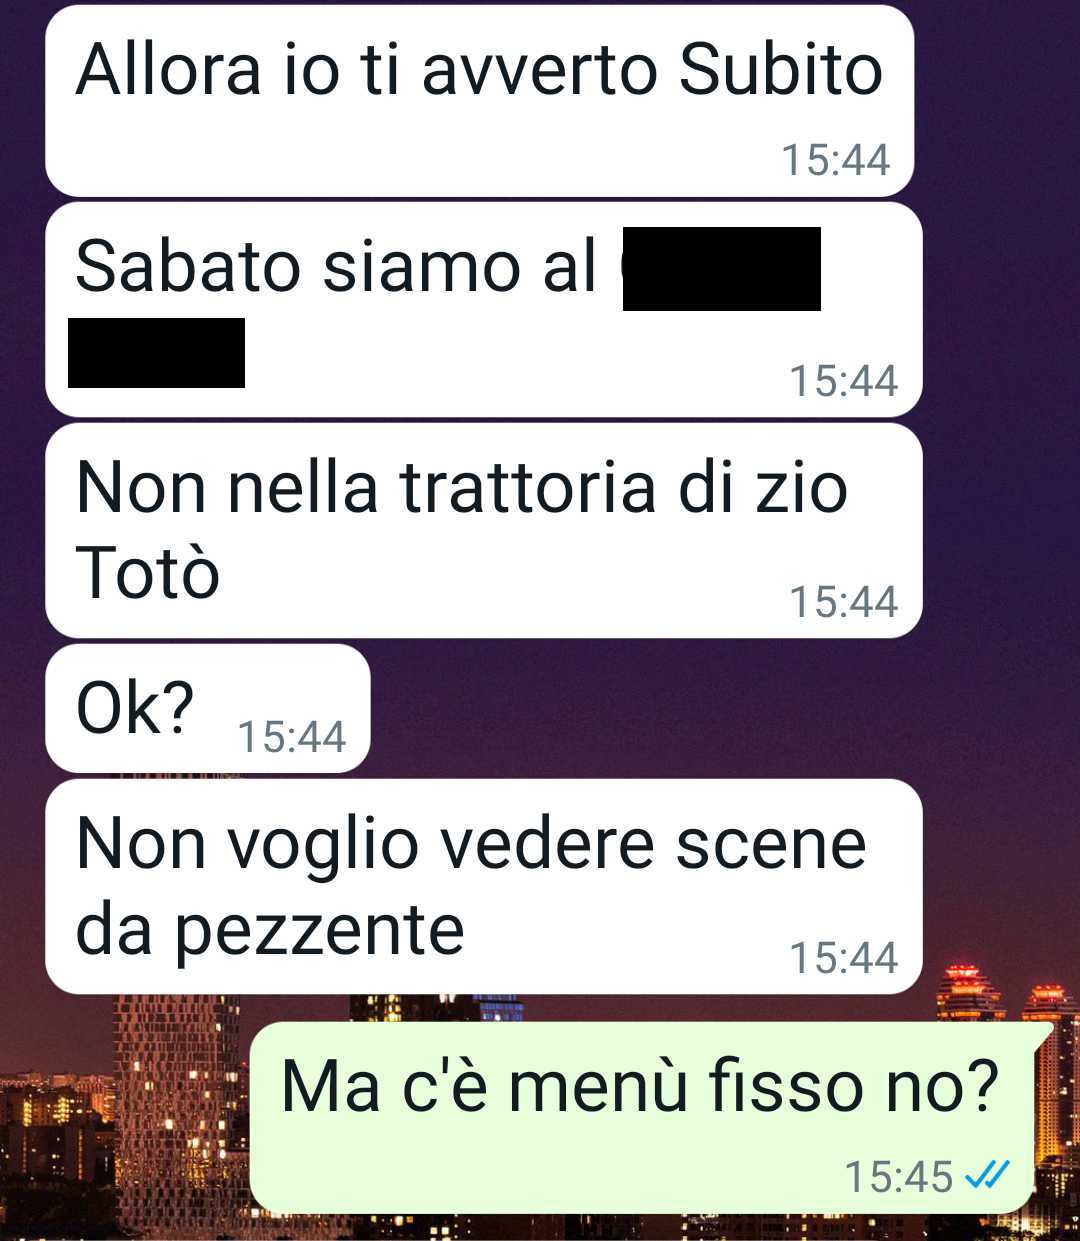This screenshot has width=1080, height=1241.
Task: Select the 'Non voglio vedere scene da pezzente' message
Action: pyautogui.click(x=484, y=887)
